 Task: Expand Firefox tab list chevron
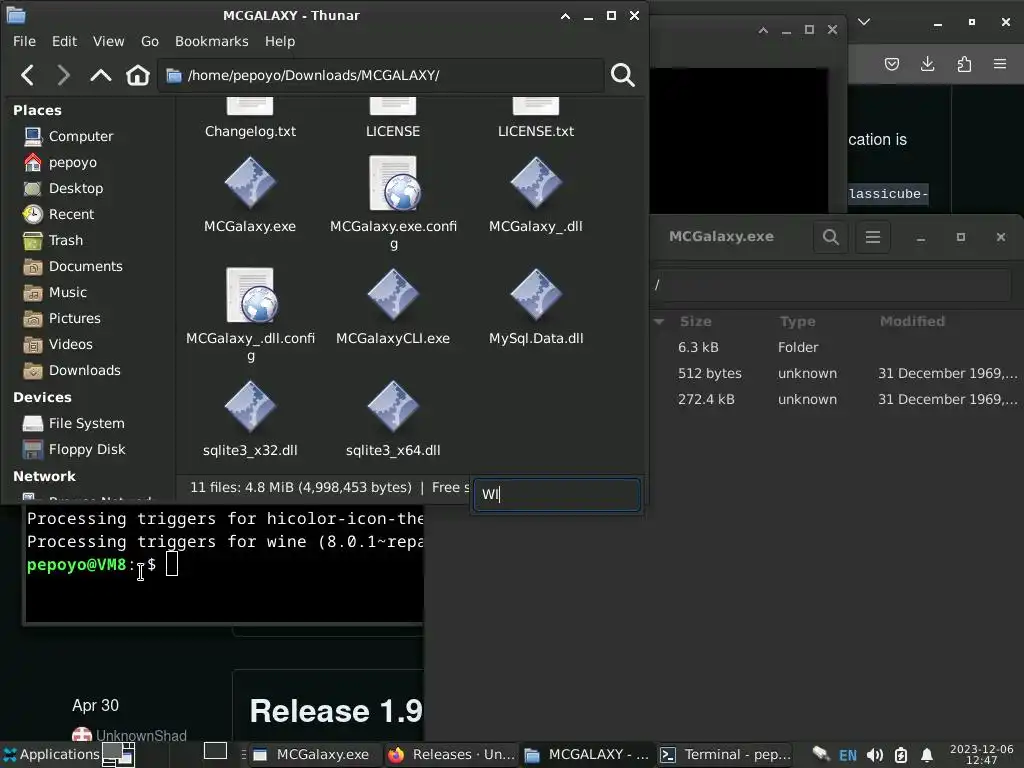pos(864,22)
